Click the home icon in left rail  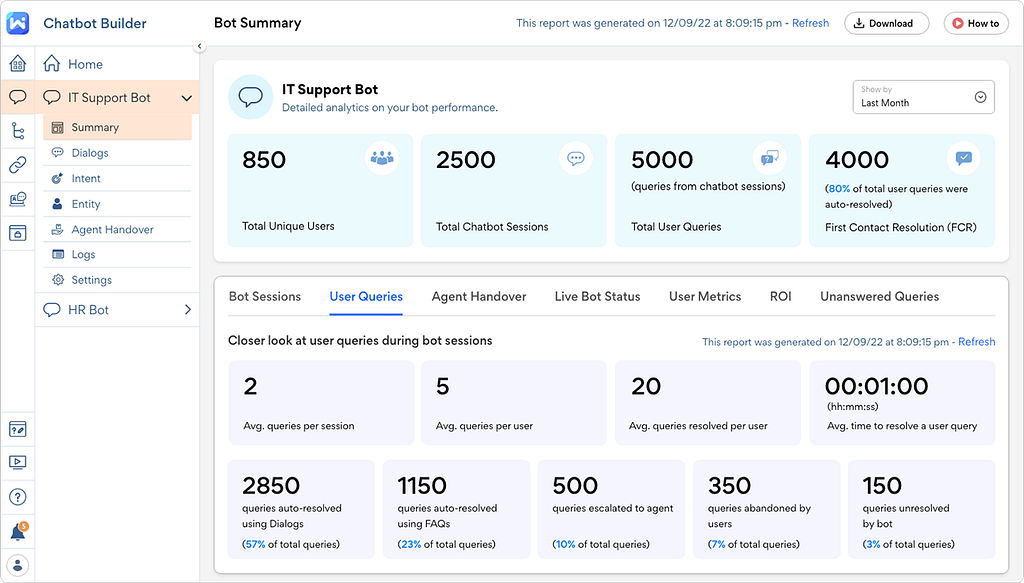(17, 64)
